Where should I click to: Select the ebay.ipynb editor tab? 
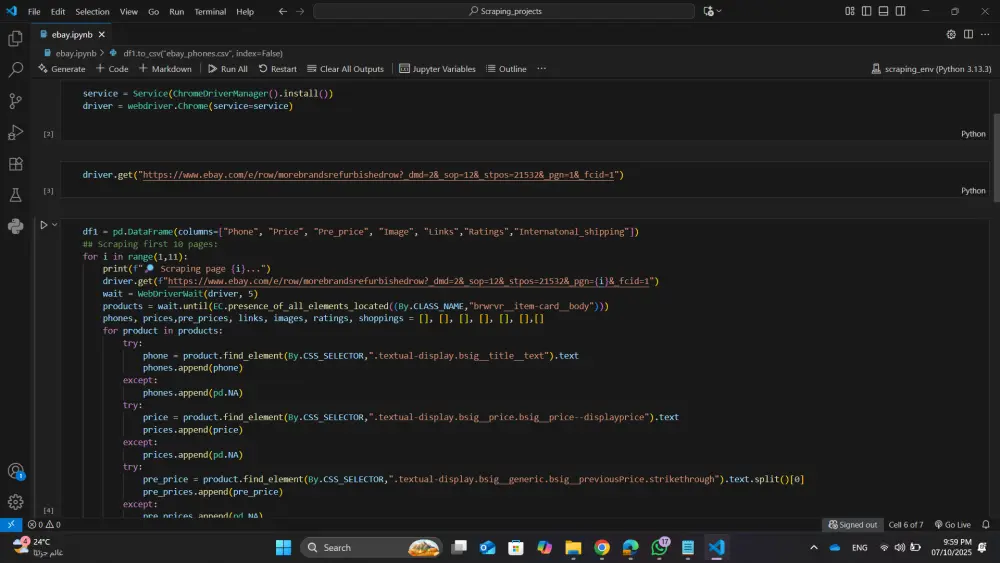pos(72,34)
